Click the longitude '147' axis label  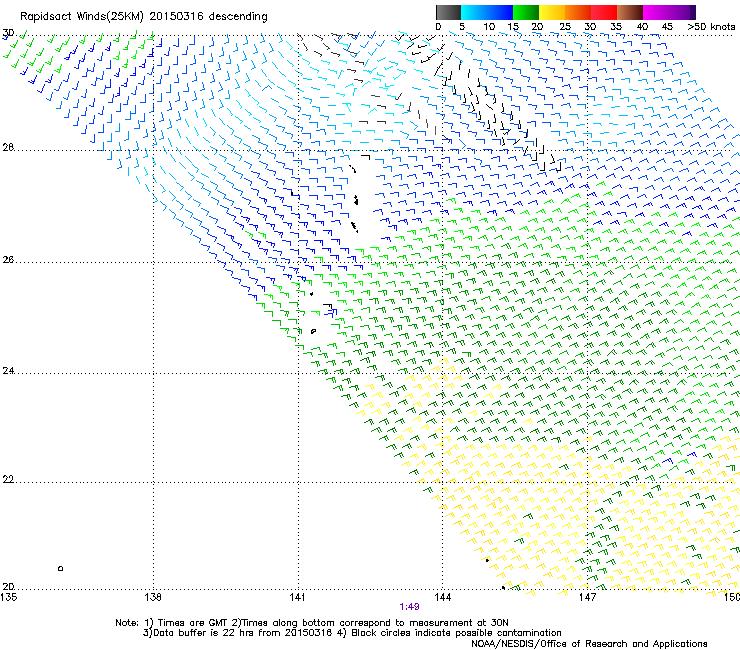(587, 597)
